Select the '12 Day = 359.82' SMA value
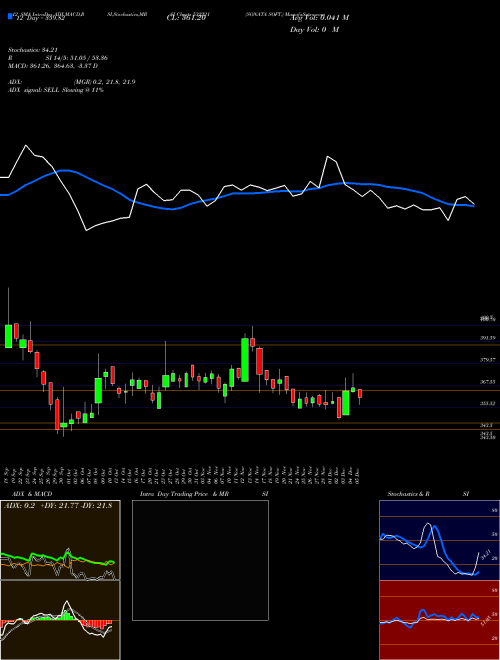Viewport: 500px width, 660px height. (x=40, y=19)
